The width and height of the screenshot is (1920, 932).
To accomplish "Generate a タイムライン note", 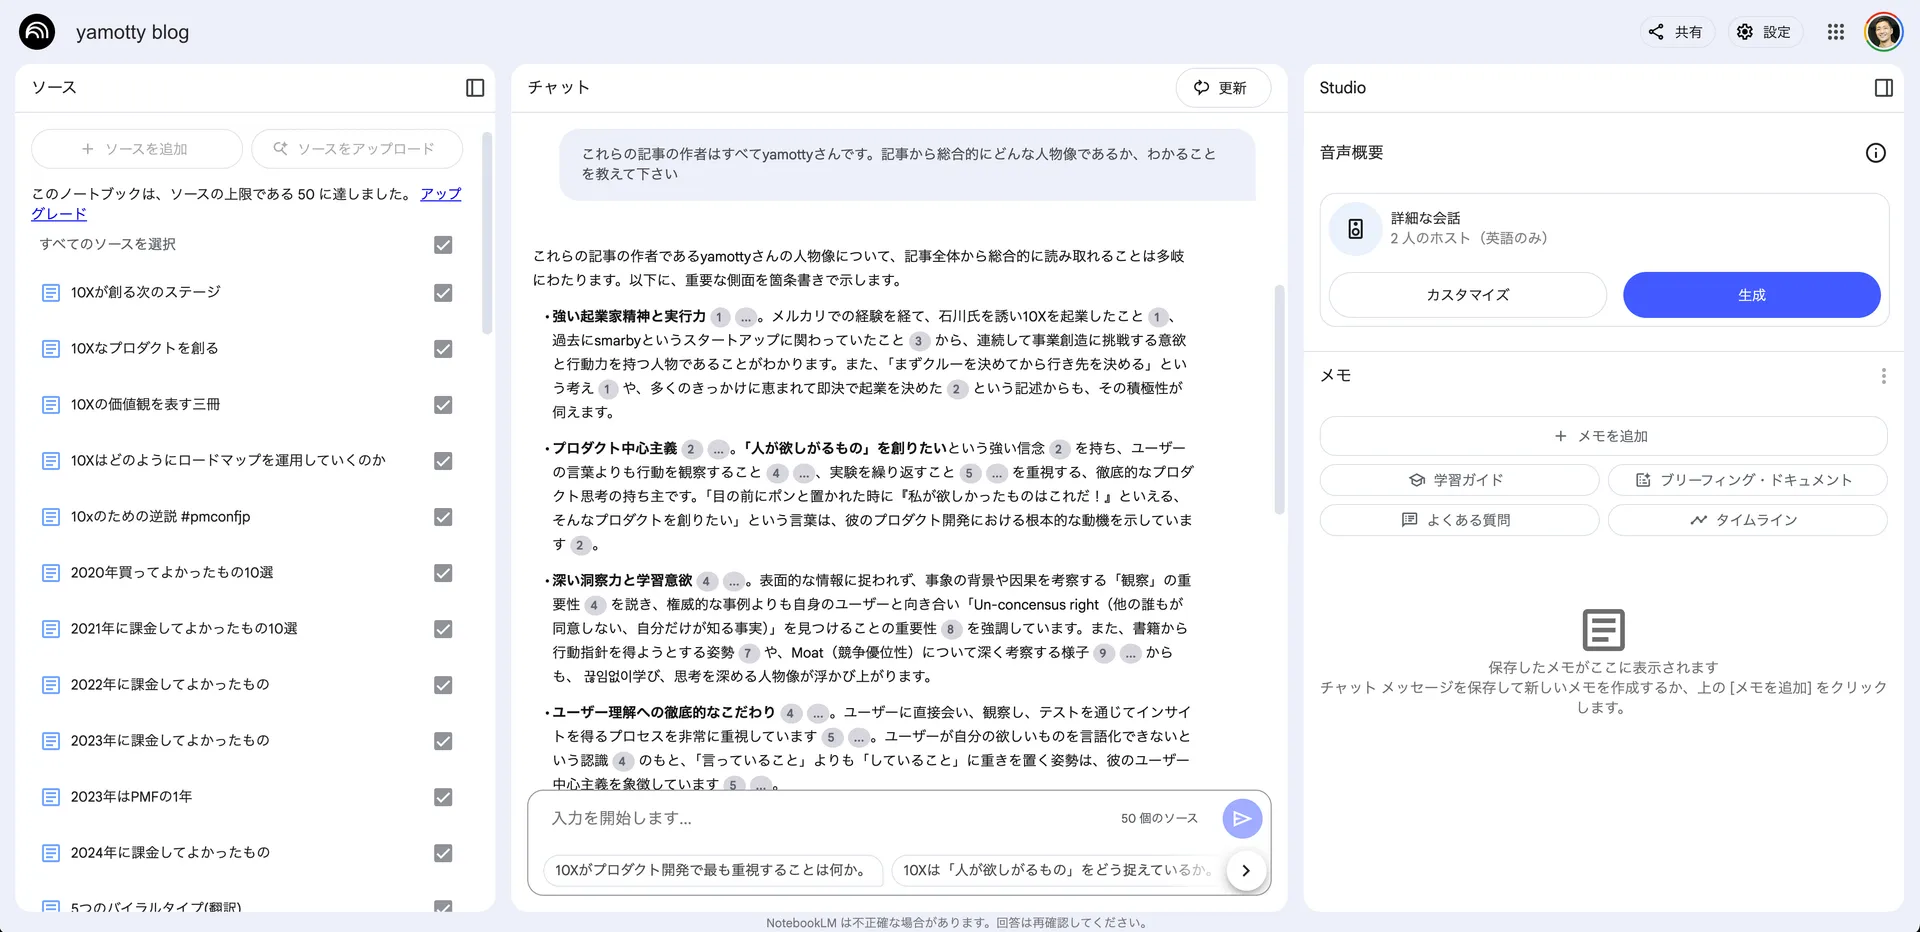I will 1747,519.
